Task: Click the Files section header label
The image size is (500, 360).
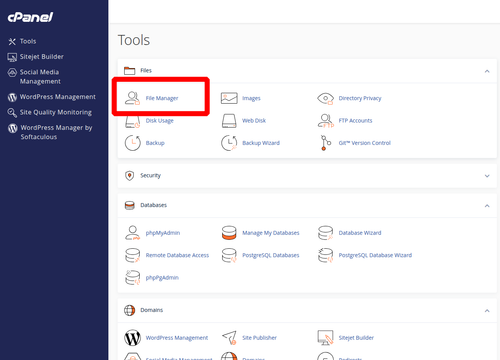Action: (x=146, y=70)
